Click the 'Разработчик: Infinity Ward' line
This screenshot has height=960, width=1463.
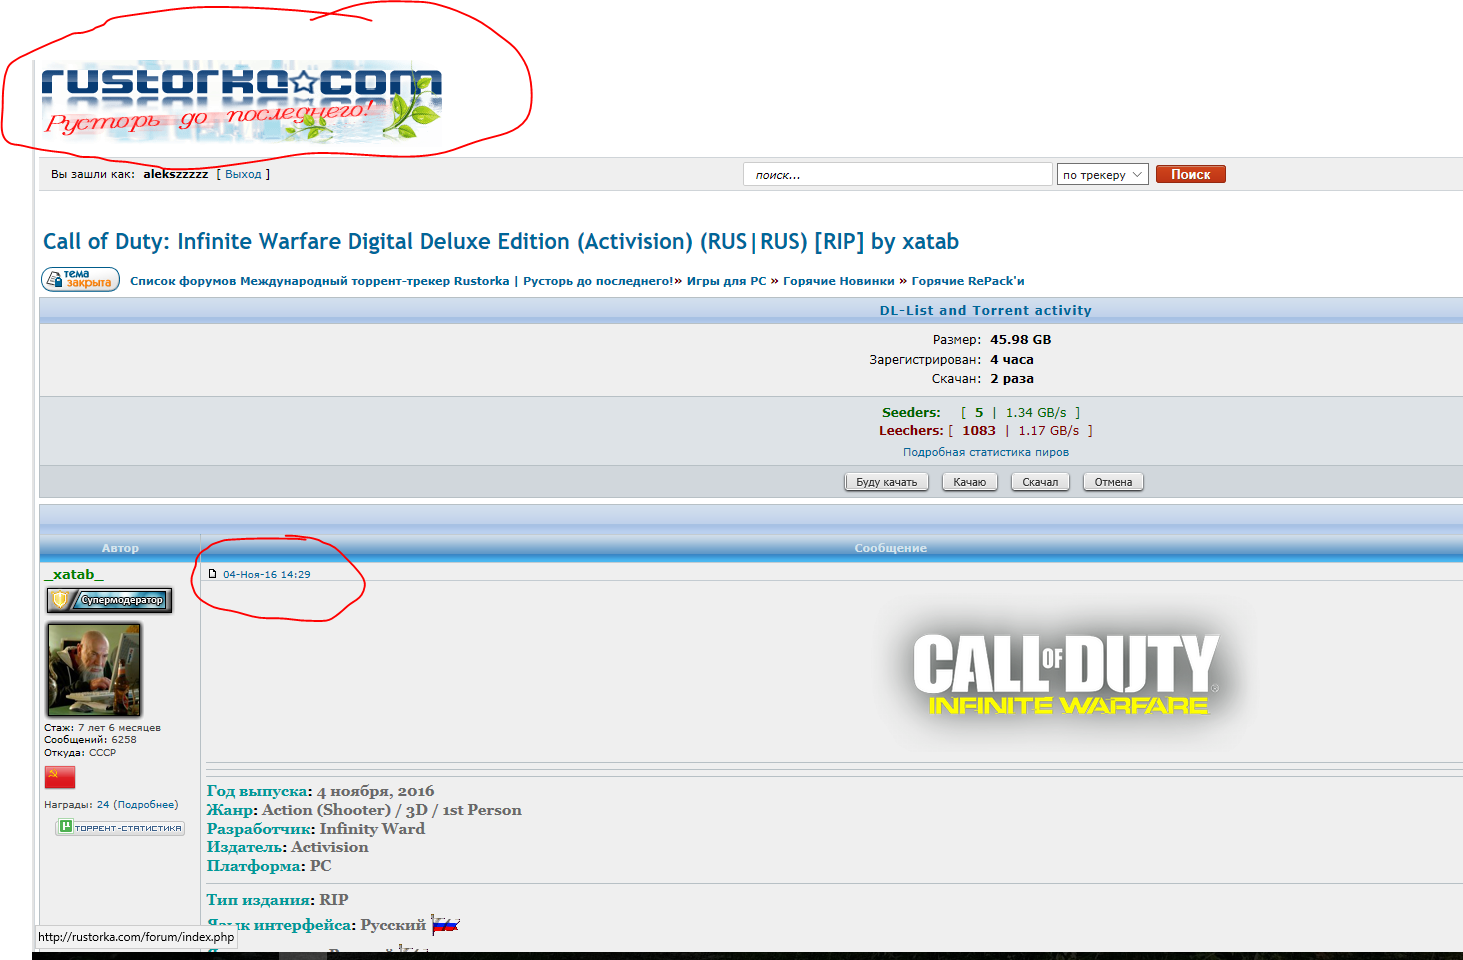[316, 828]
